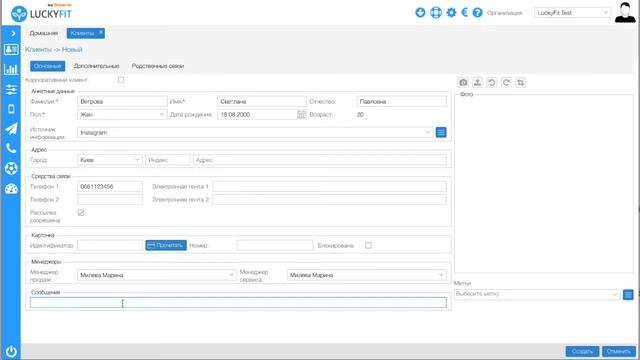
Task: Open the service manager dropdown
Action: click(x=367, y=275)
